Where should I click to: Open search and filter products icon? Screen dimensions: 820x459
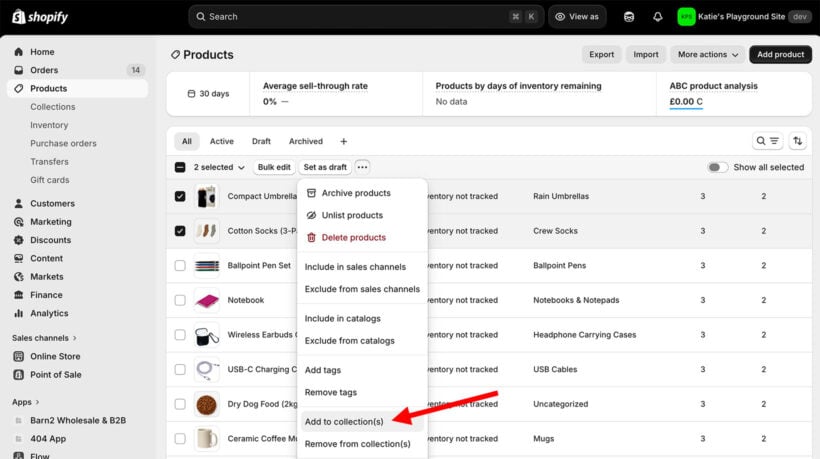point(767,141)
